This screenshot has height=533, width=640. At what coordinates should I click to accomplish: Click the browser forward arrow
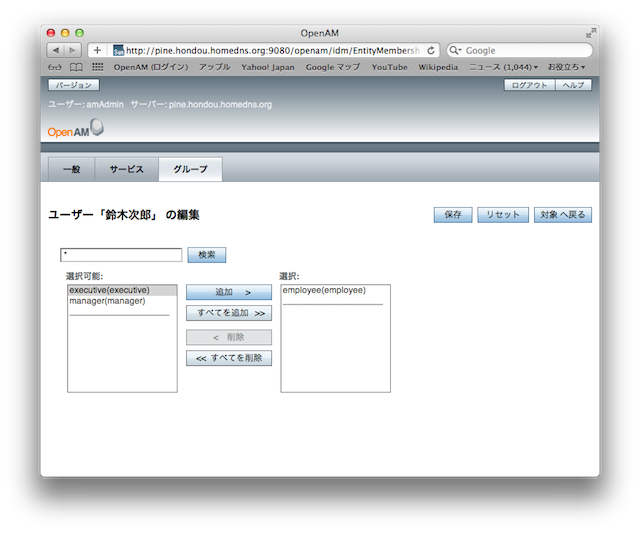click(x=74, y=50)
